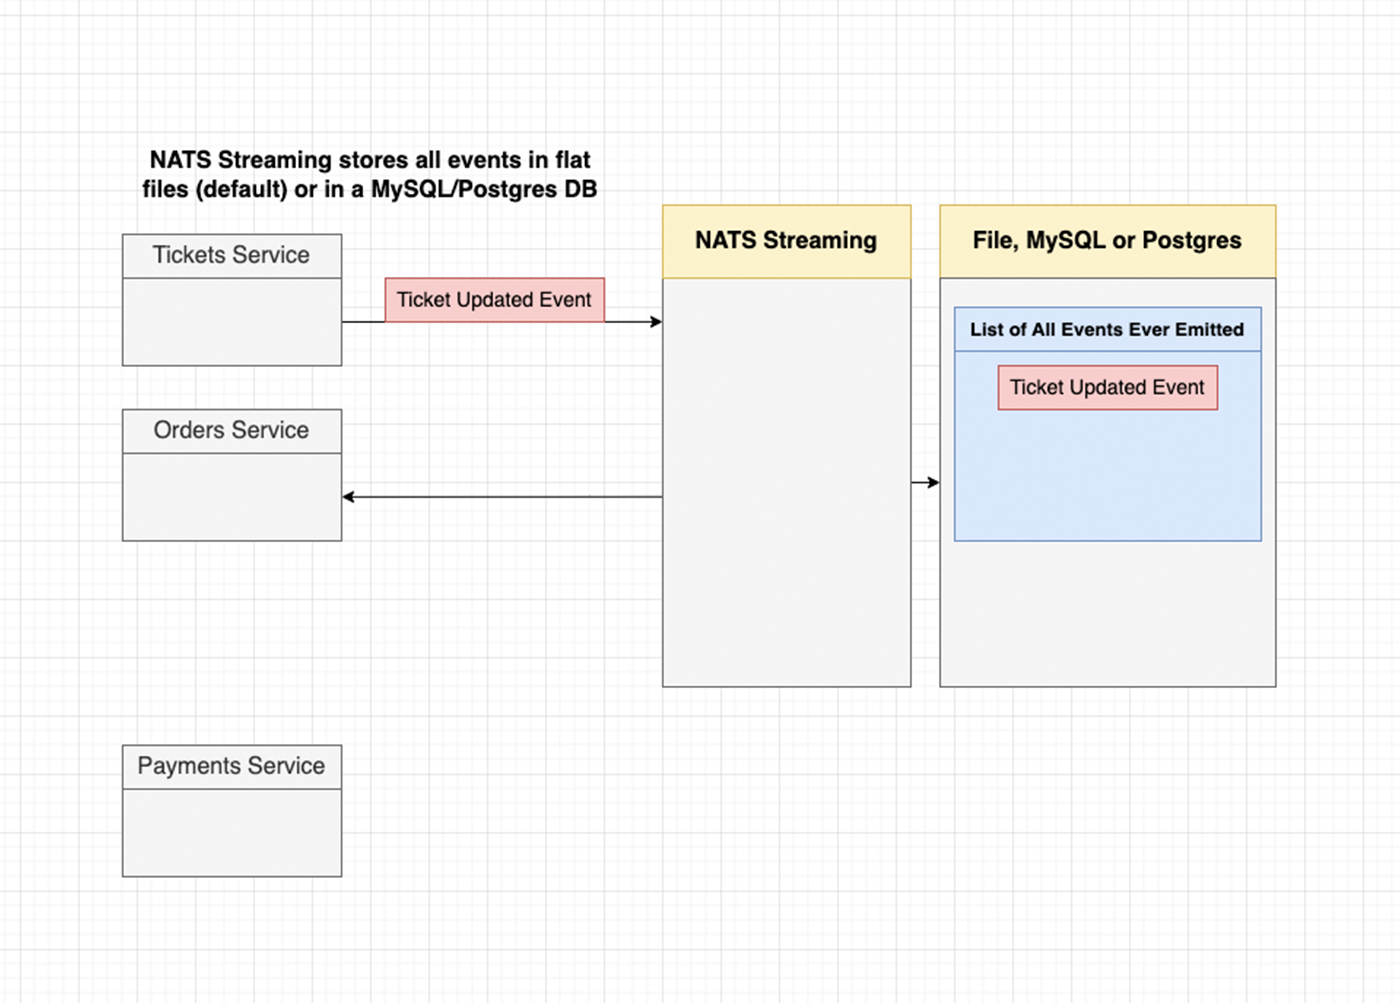Select the Ticket Updated Event inside events list
Screen dimensions: 1400x1003
pyautogui.click(x=1107, y=388)
